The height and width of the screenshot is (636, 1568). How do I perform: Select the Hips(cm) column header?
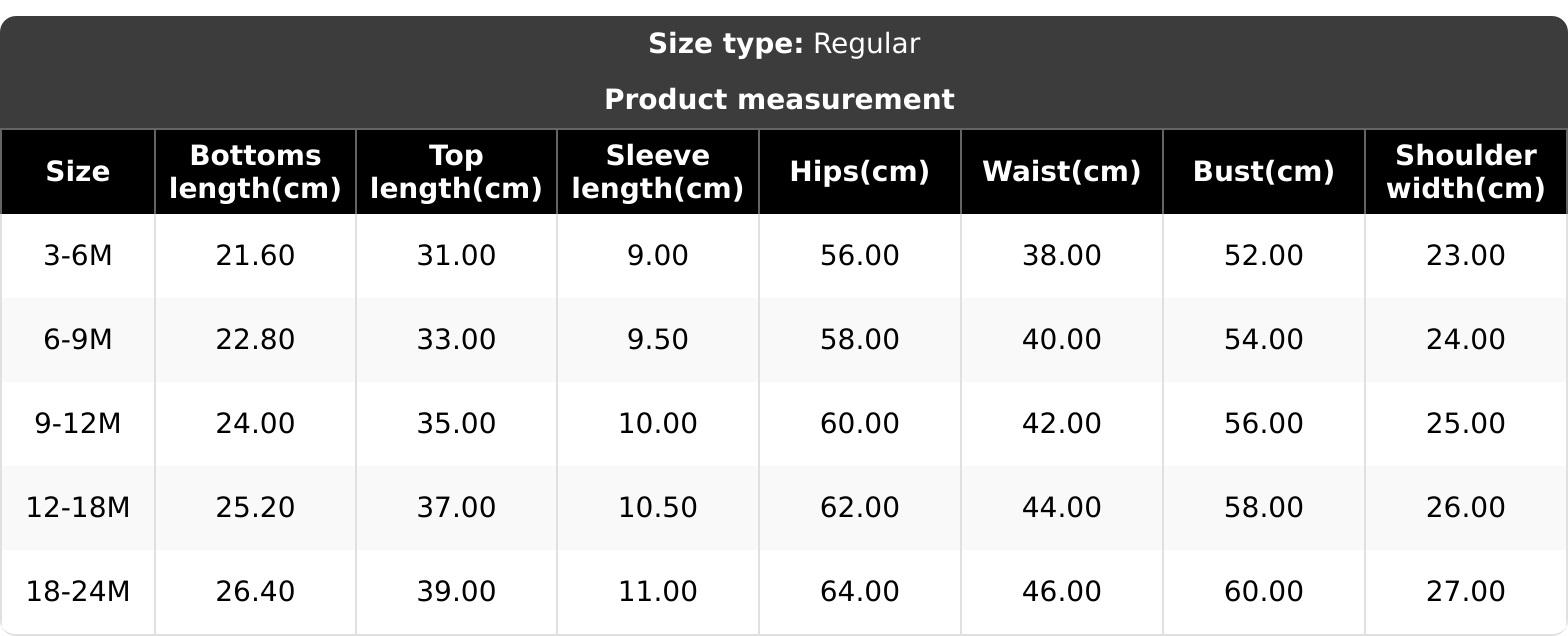click(x=859, y=172)
